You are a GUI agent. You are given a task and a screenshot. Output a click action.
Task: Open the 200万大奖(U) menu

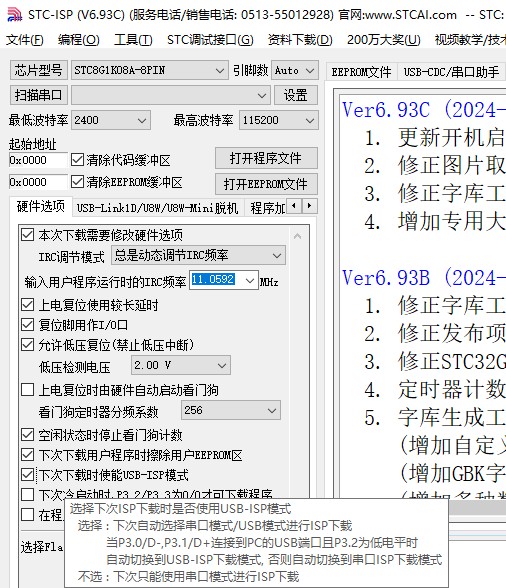tap(383, 39)
